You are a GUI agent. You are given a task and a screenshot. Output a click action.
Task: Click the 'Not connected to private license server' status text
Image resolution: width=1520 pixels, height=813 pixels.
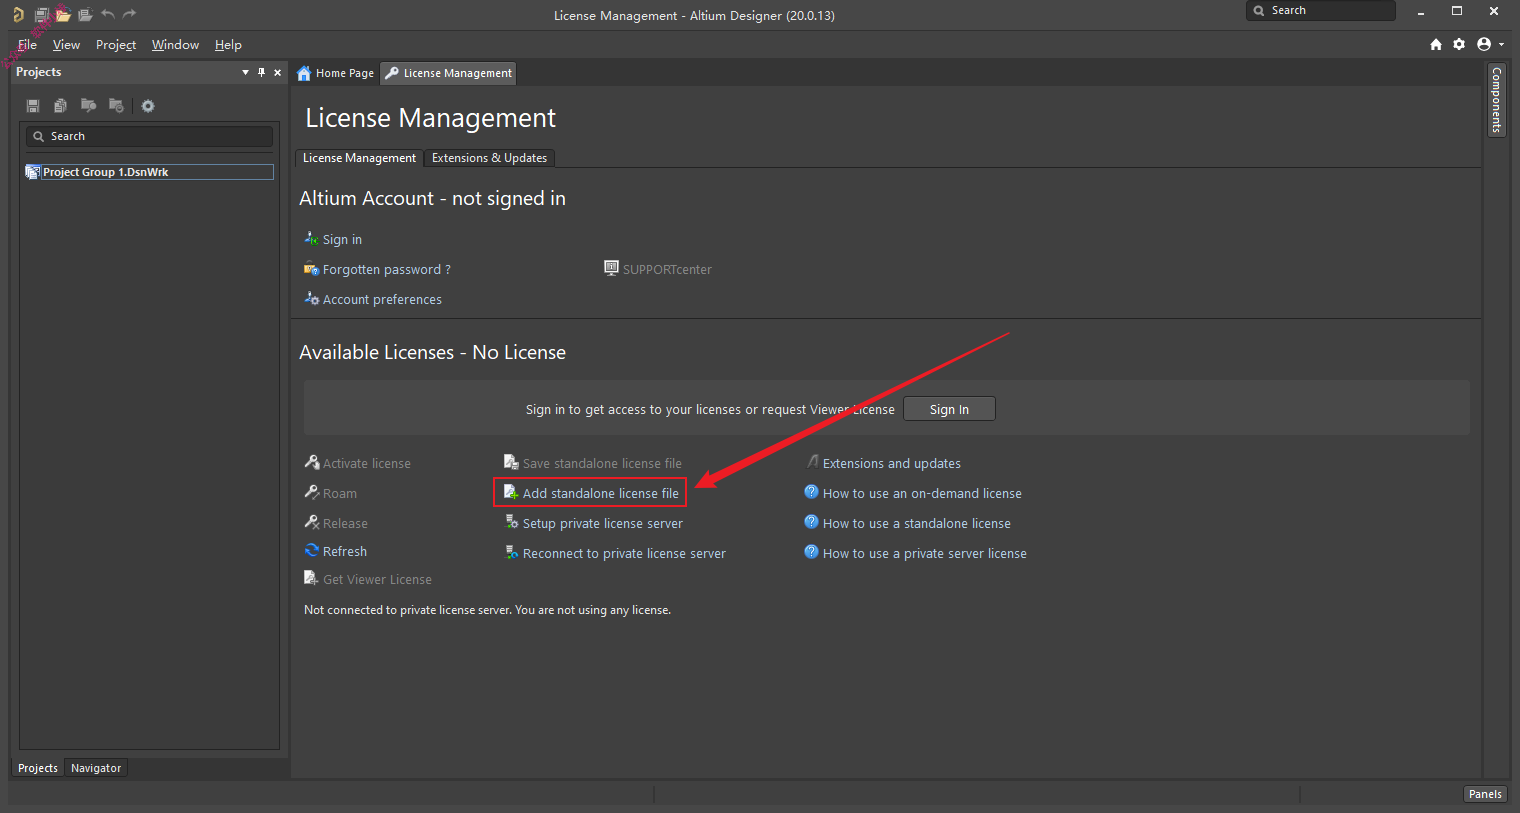coord(487,610)
